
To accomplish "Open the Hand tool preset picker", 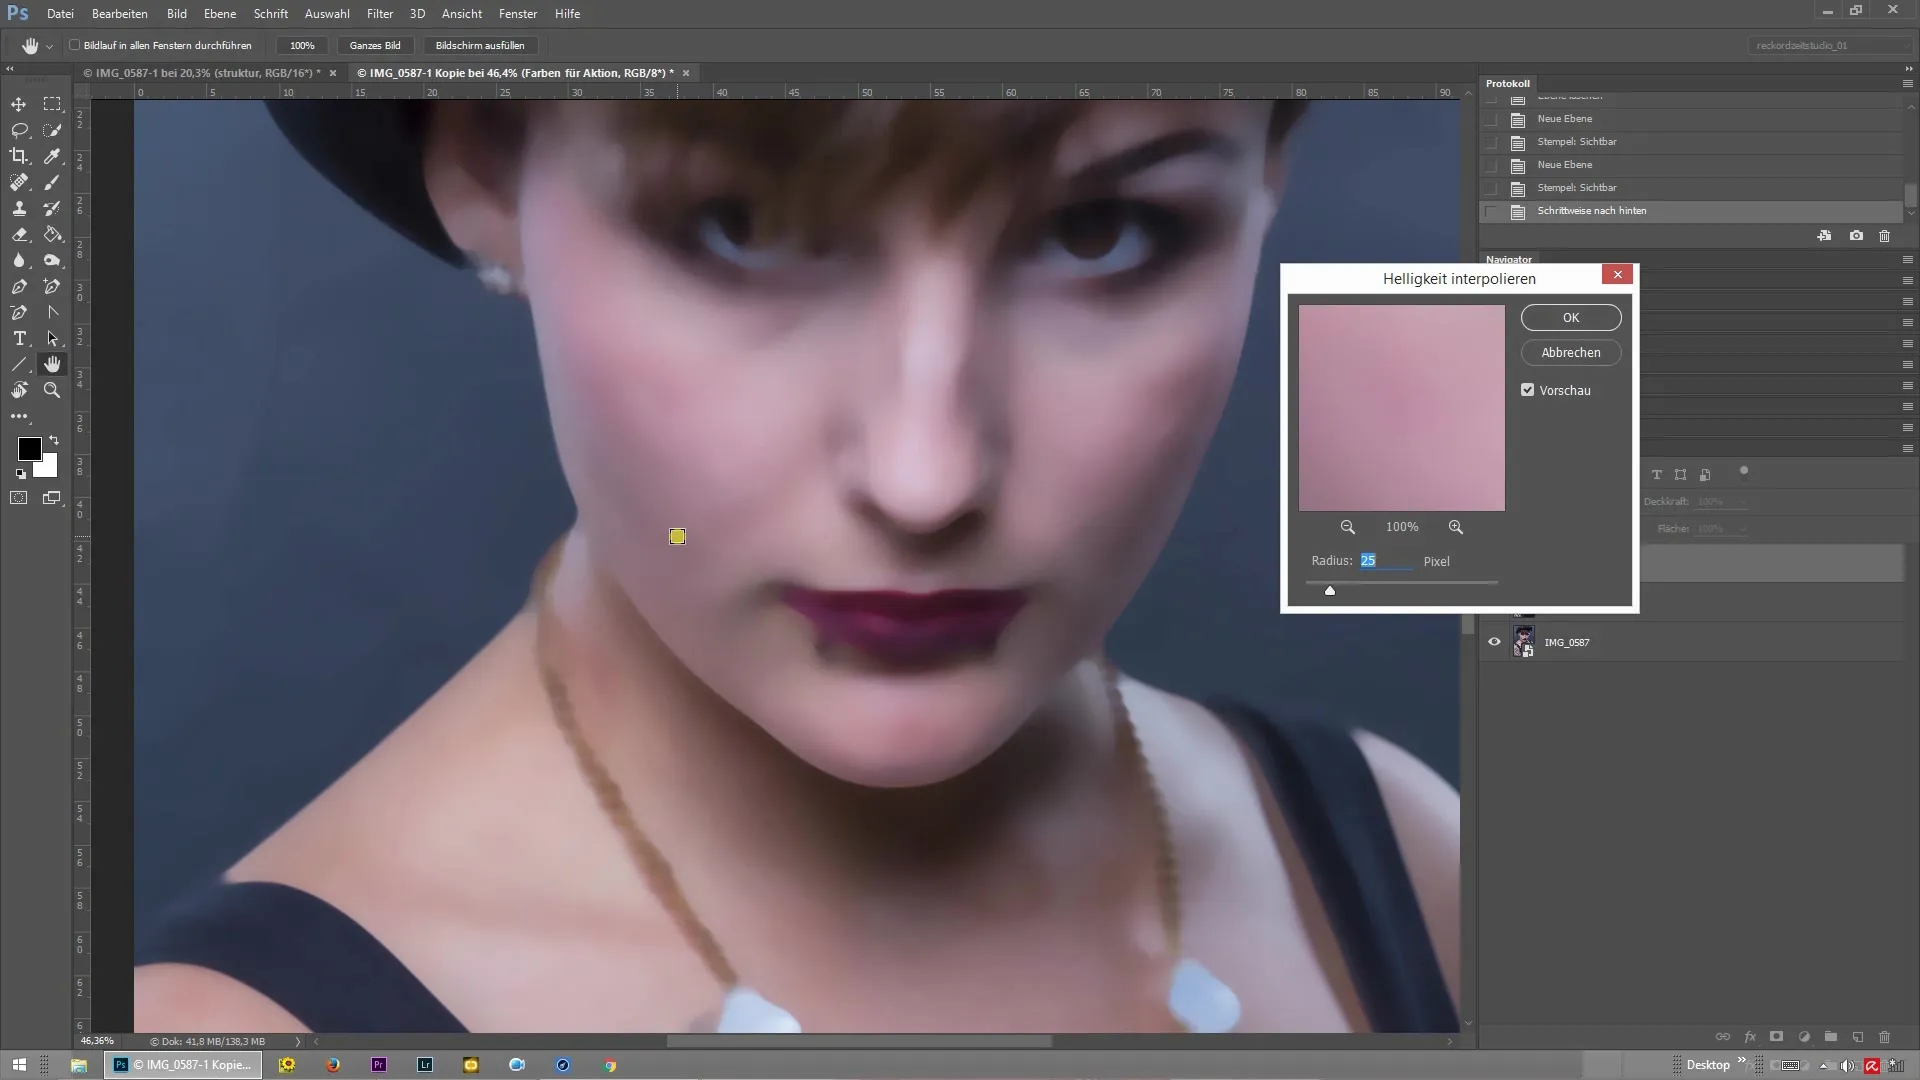I will tap(49, 46).
